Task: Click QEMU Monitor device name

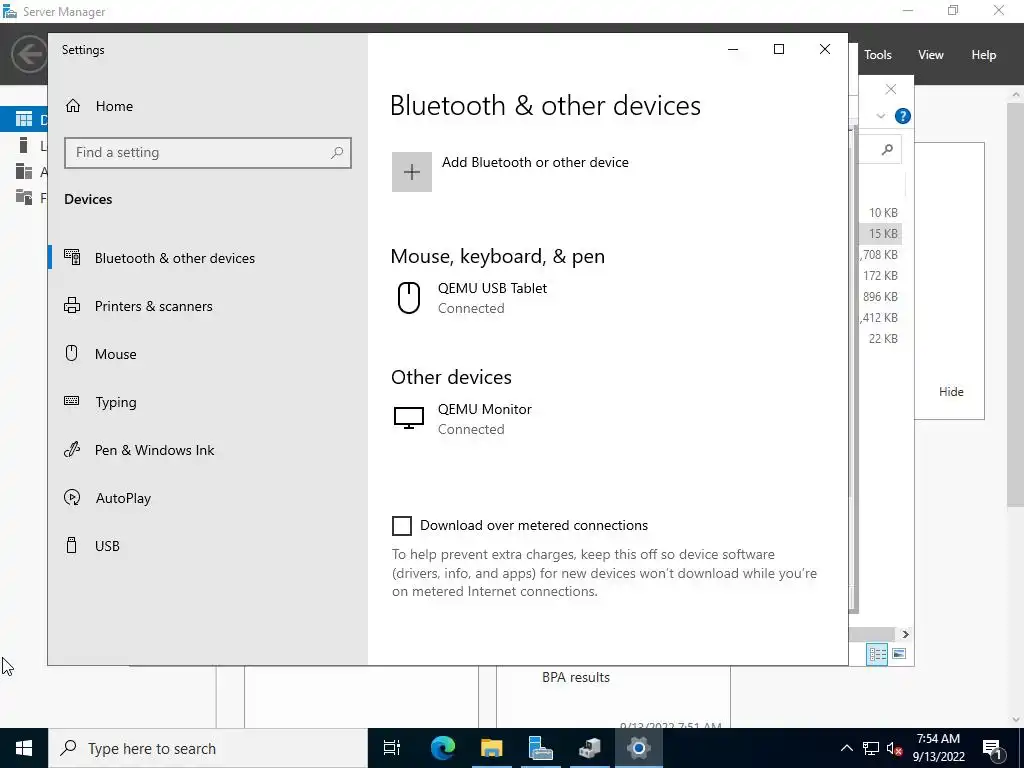Action: coord(485,409)
